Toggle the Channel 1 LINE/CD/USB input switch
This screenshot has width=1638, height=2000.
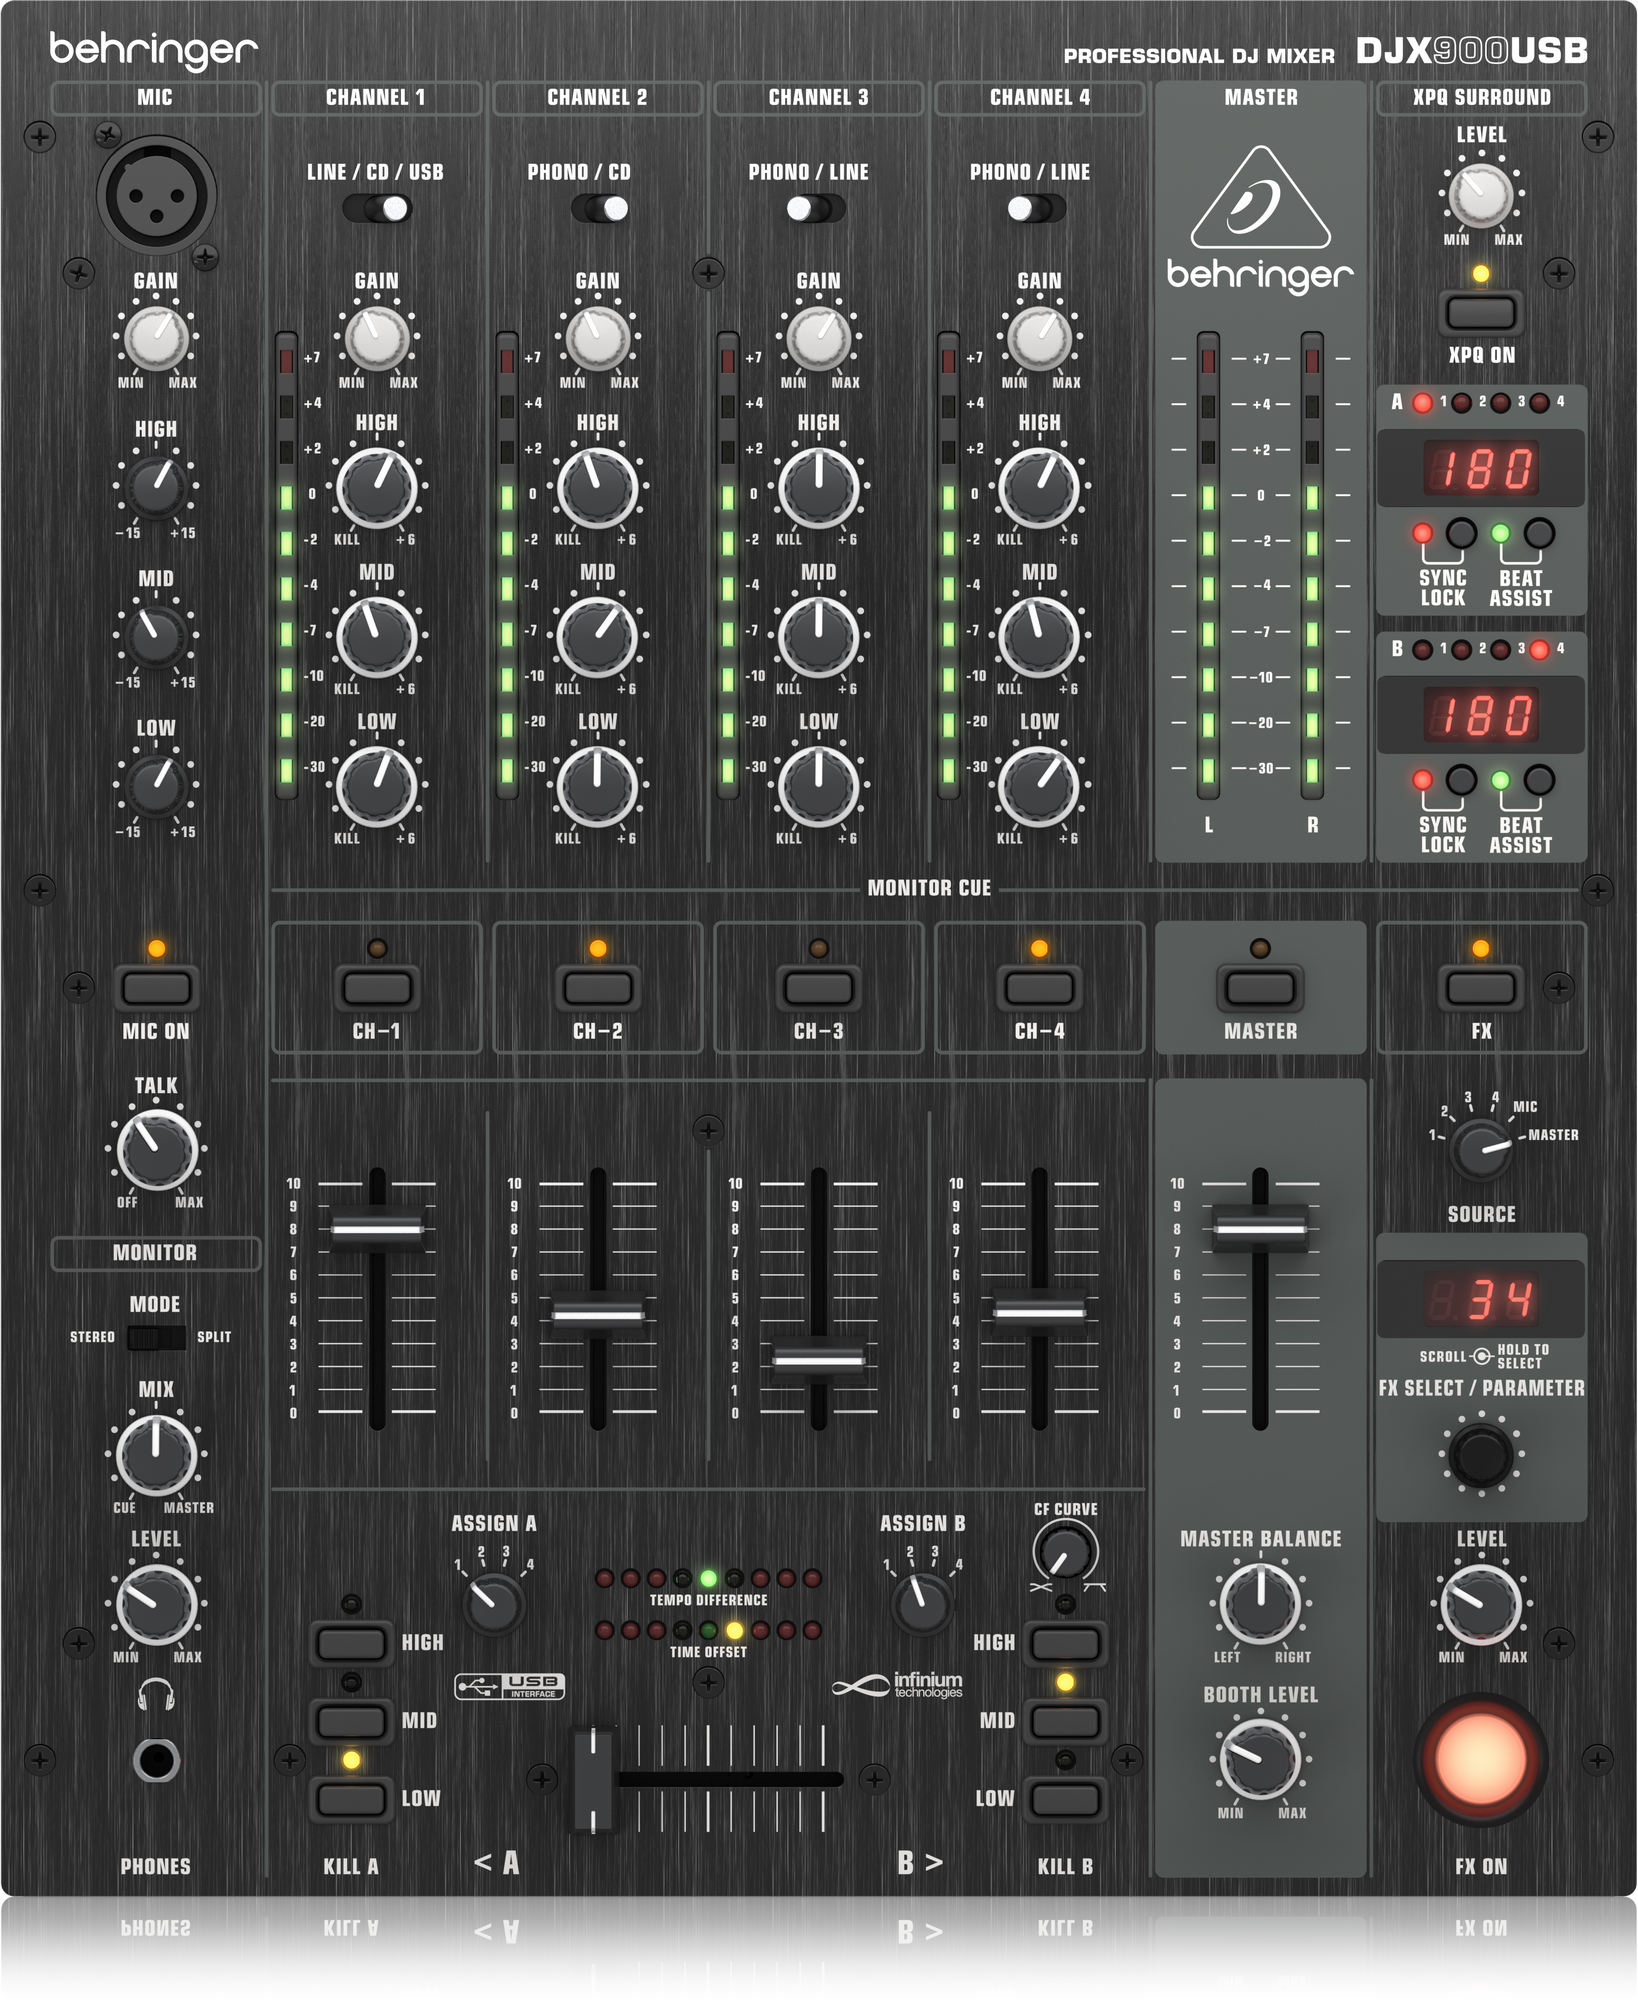point(378,205)
